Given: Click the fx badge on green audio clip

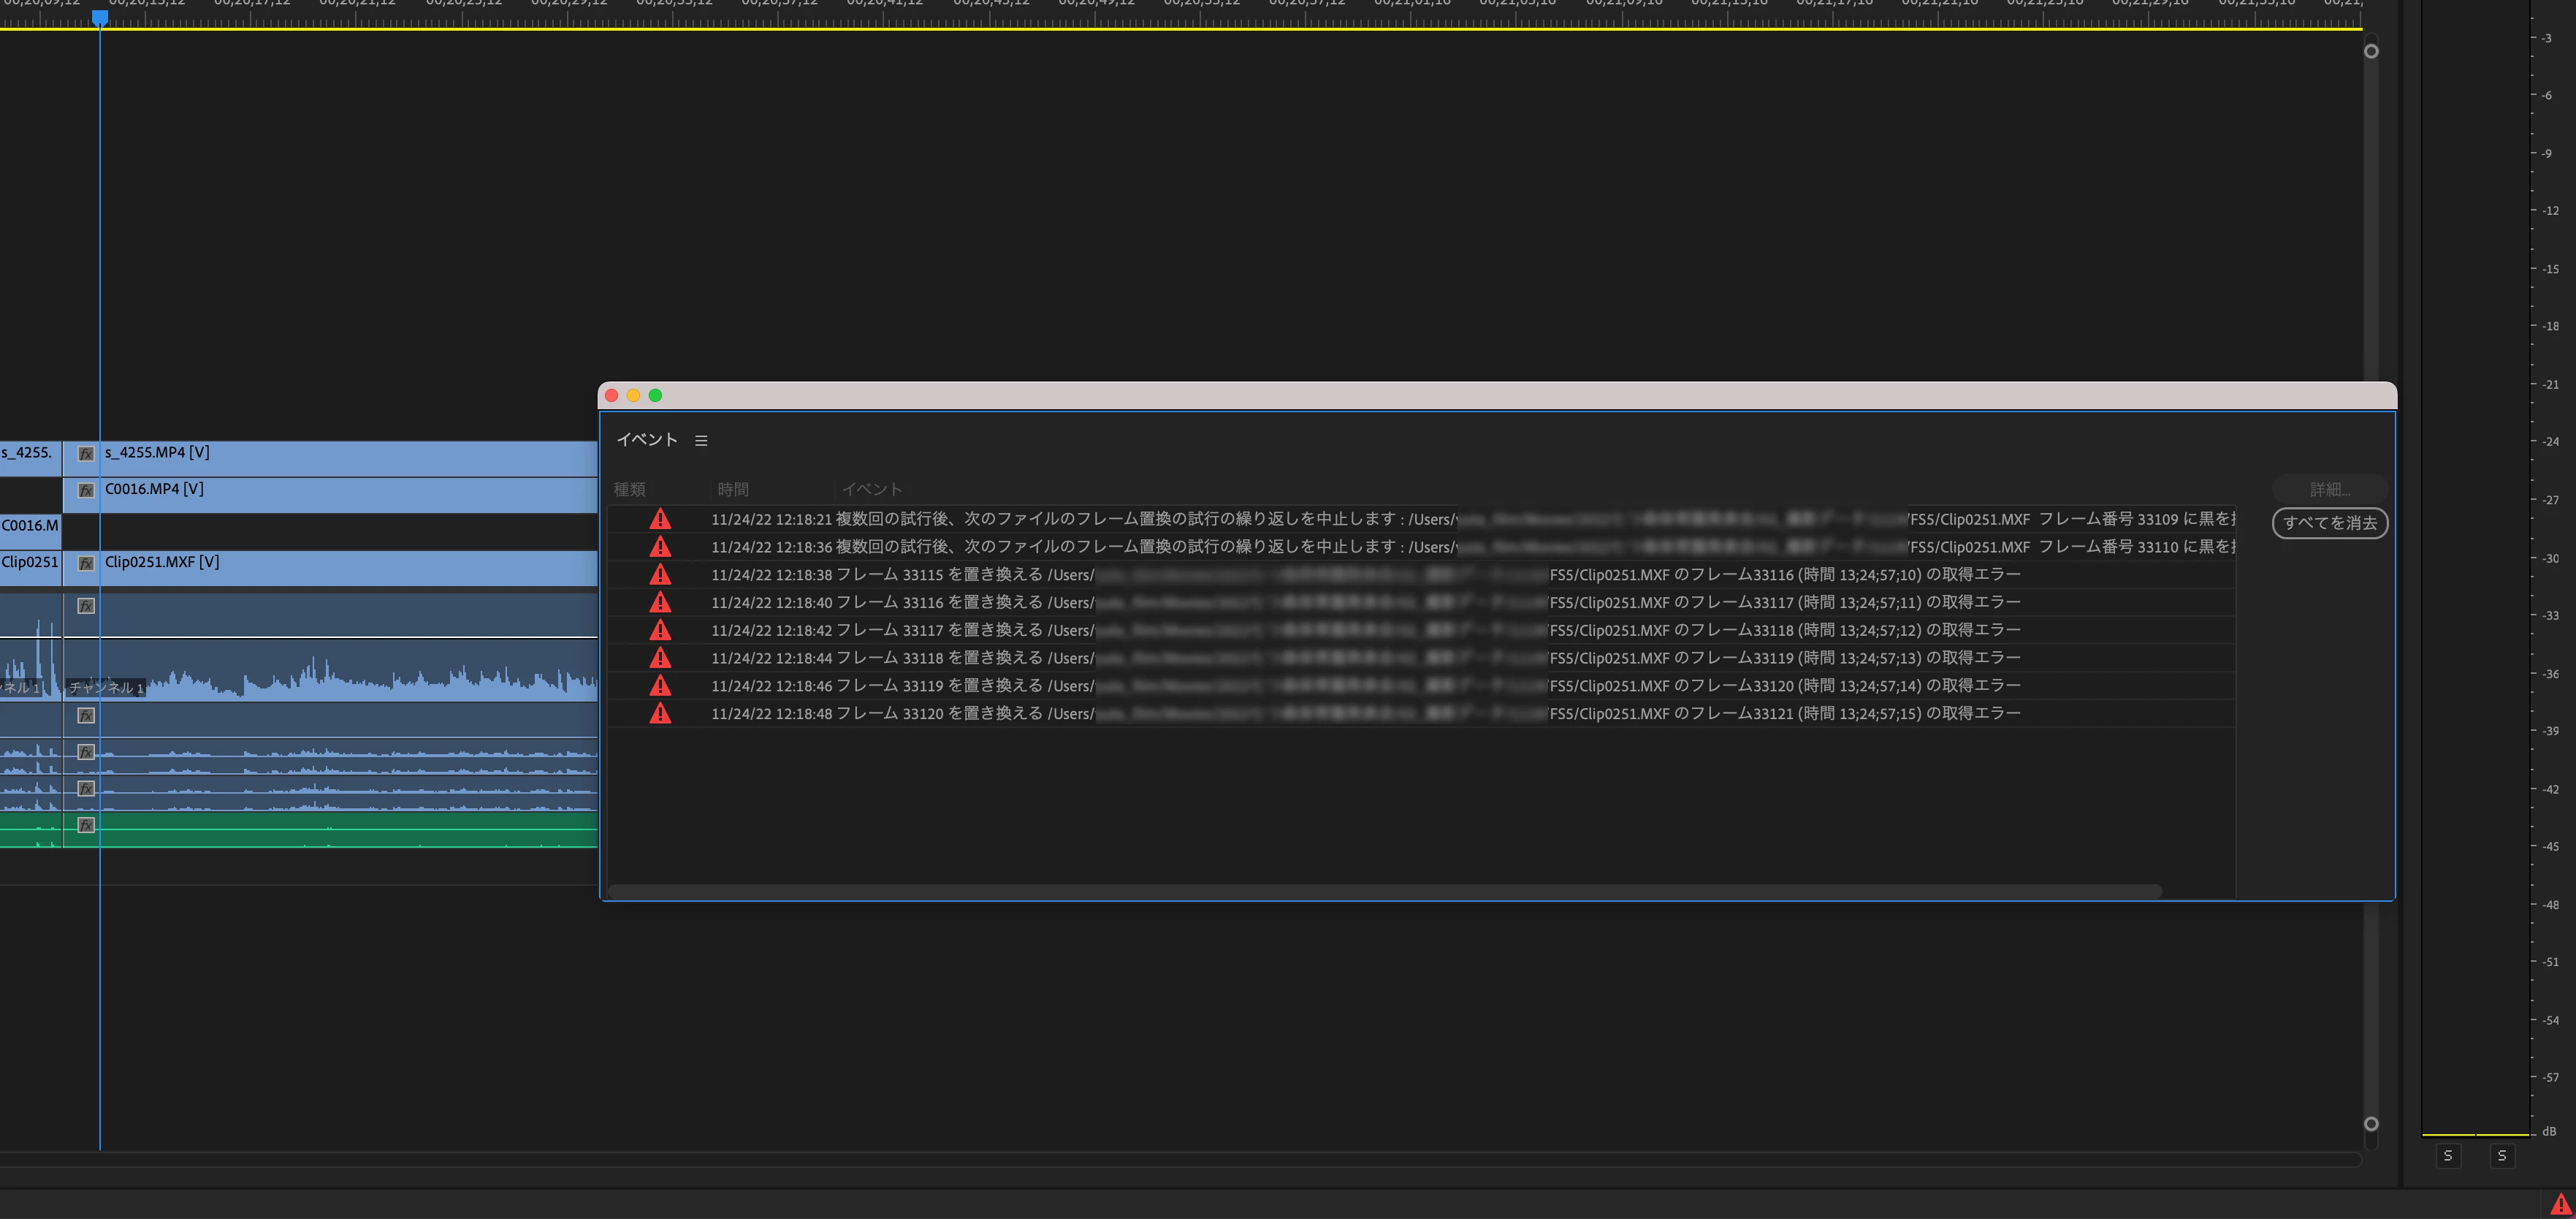Looking at the screenshot, I should pyautogui.click(x=86, y=825).
